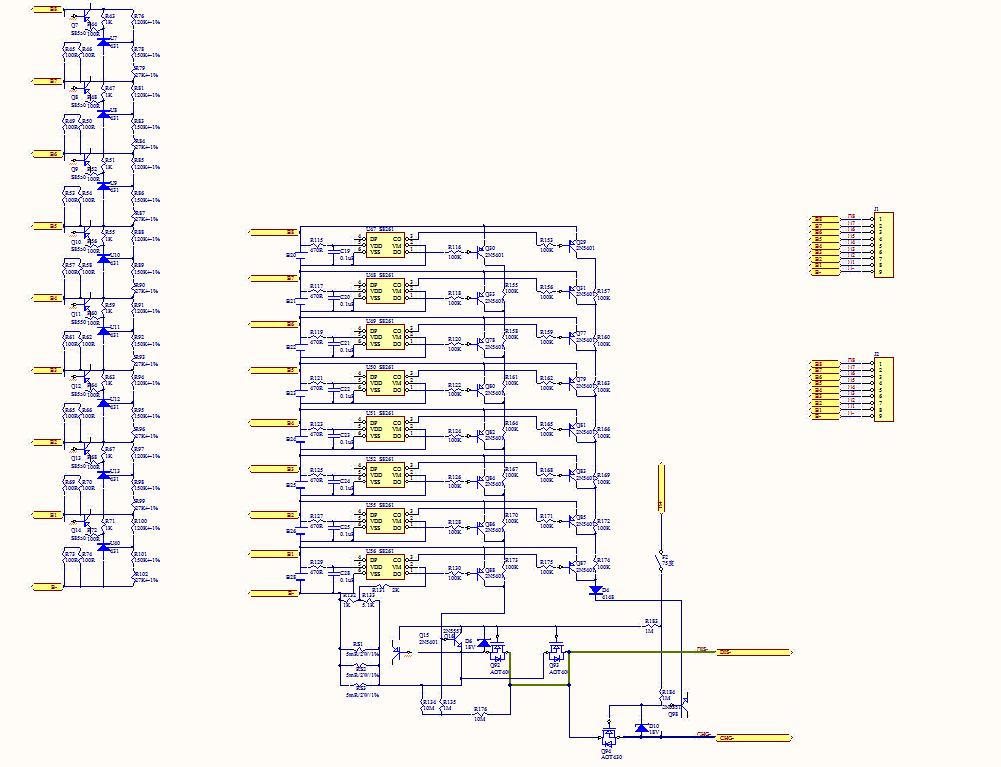This screenshot has width=1001, height=767.
Task: Select the U7 431 regulator symbol
Action: click(x=103, y=42)
